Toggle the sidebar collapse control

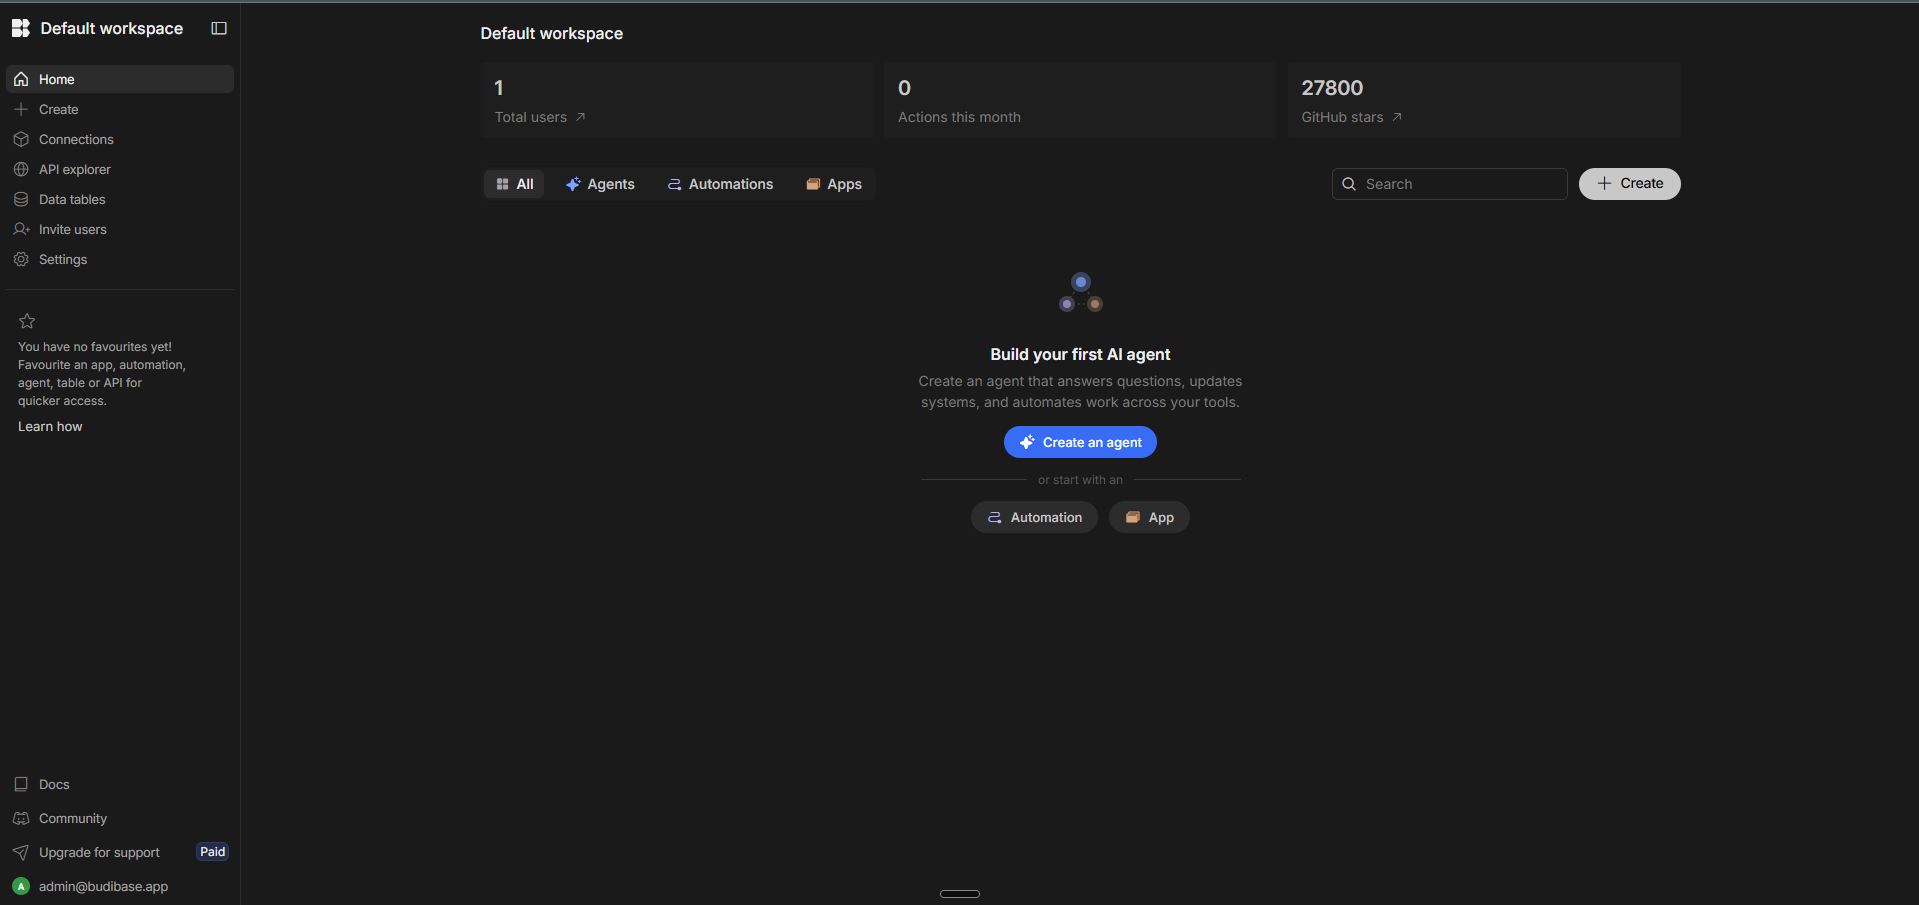(x=218, y=28)
